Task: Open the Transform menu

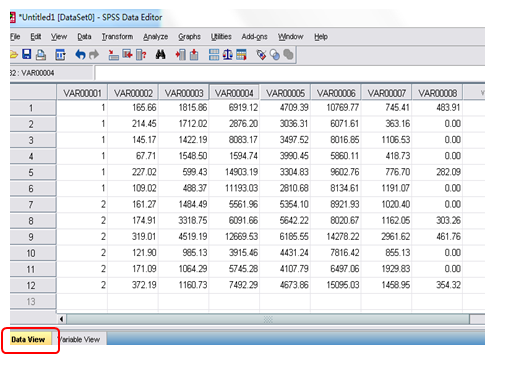Action: tap(117, 37)
